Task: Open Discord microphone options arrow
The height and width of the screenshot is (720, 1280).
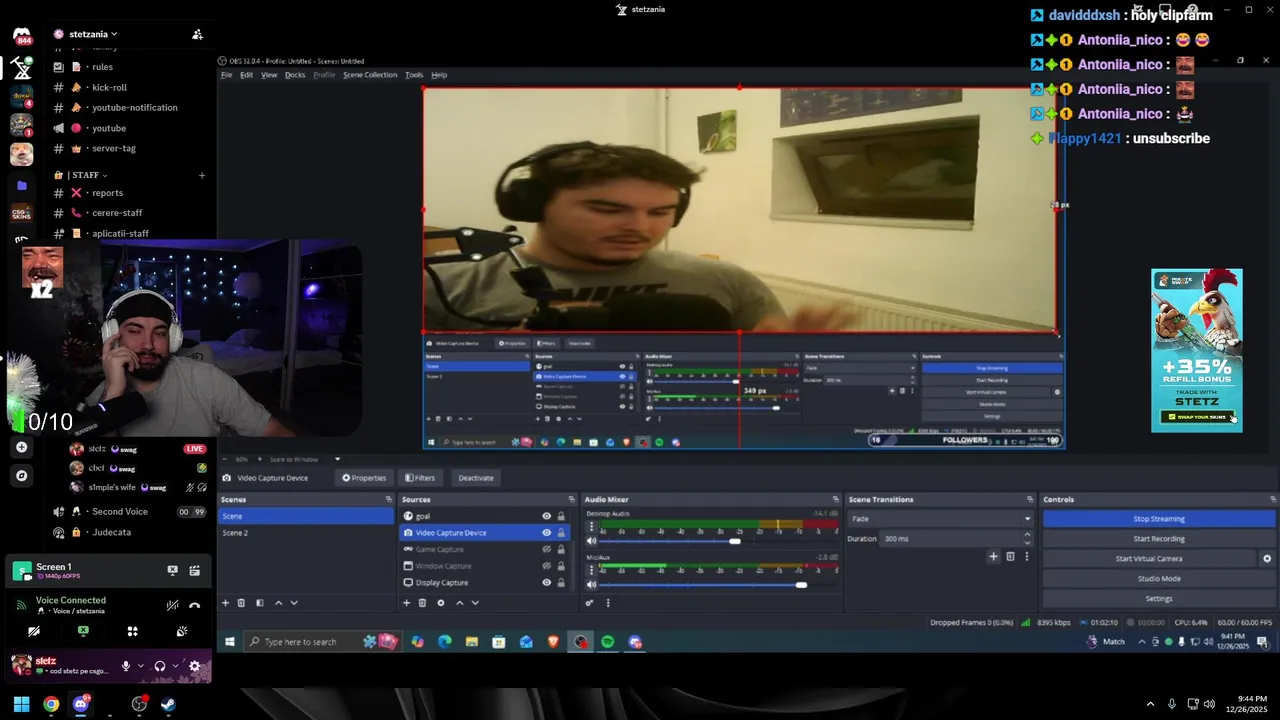Action: 141,666
